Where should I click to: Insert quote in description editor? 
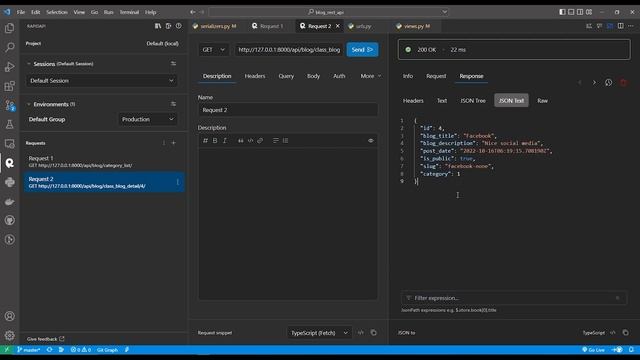click(240, 140)
